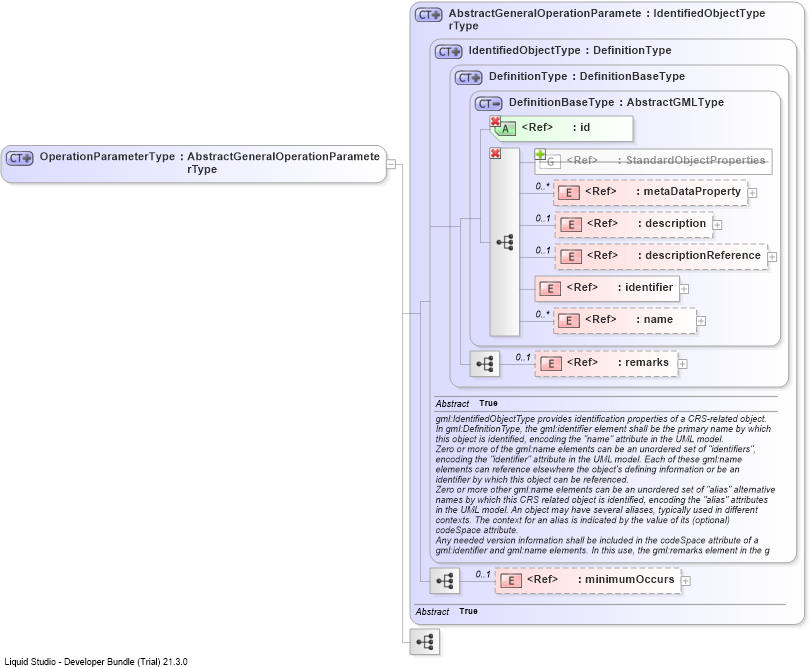Expand the minimumOccurs element
The width and height of the screenshot is (809, 667).
[x=685, y=581]
